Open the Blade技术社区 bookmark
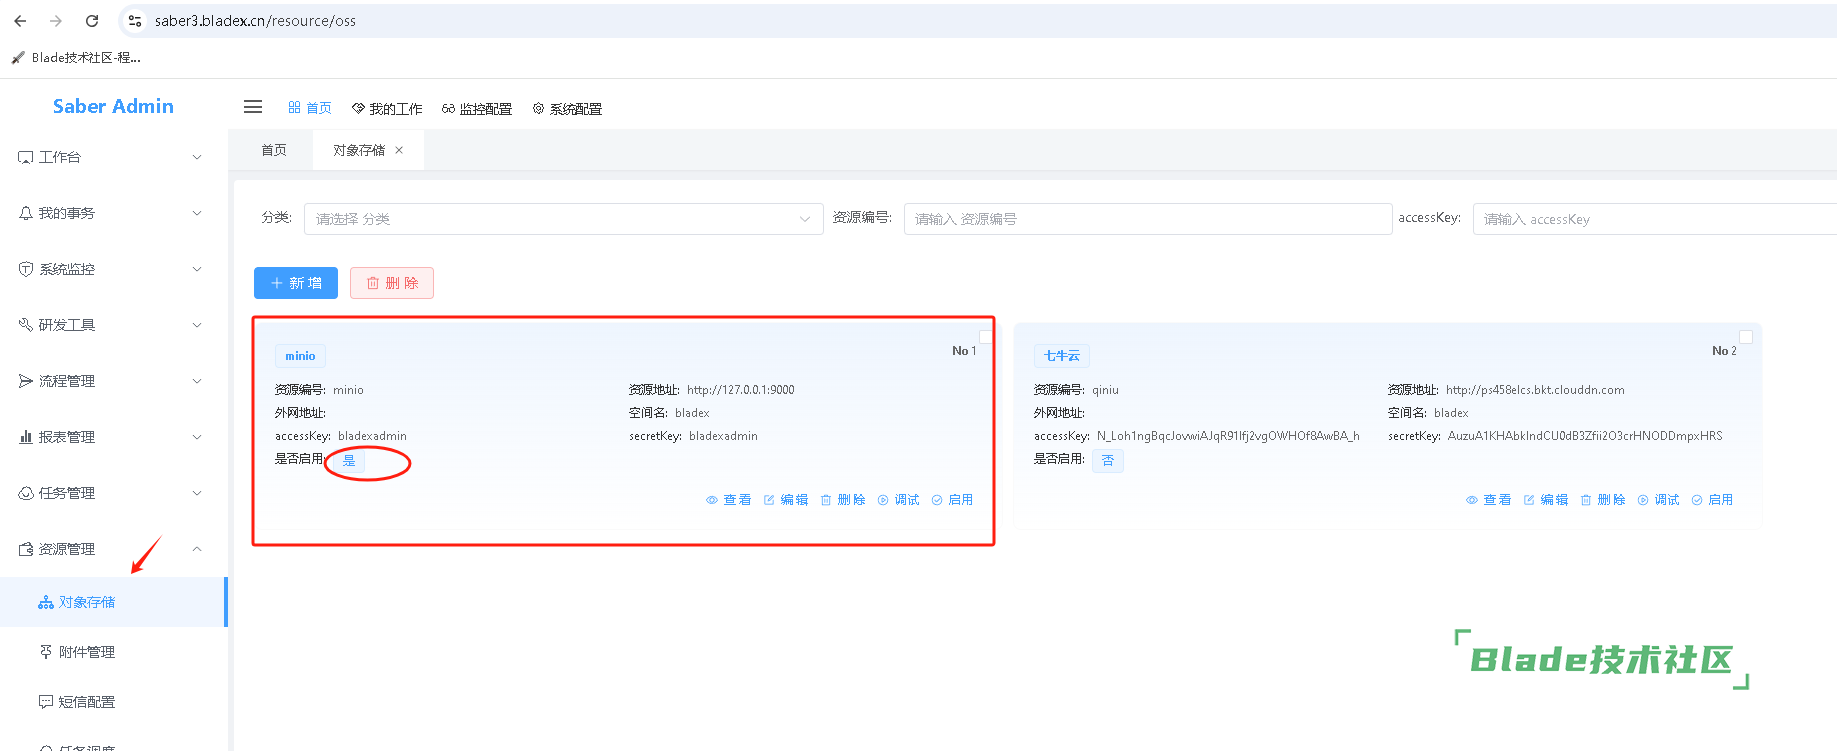 point(76,58)
